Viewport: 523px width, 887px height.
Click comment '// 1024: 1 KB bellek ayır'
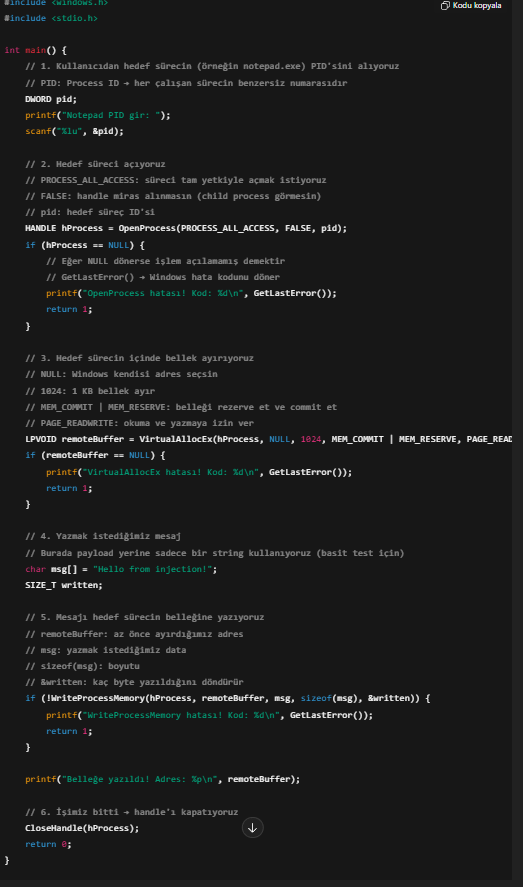90,391
